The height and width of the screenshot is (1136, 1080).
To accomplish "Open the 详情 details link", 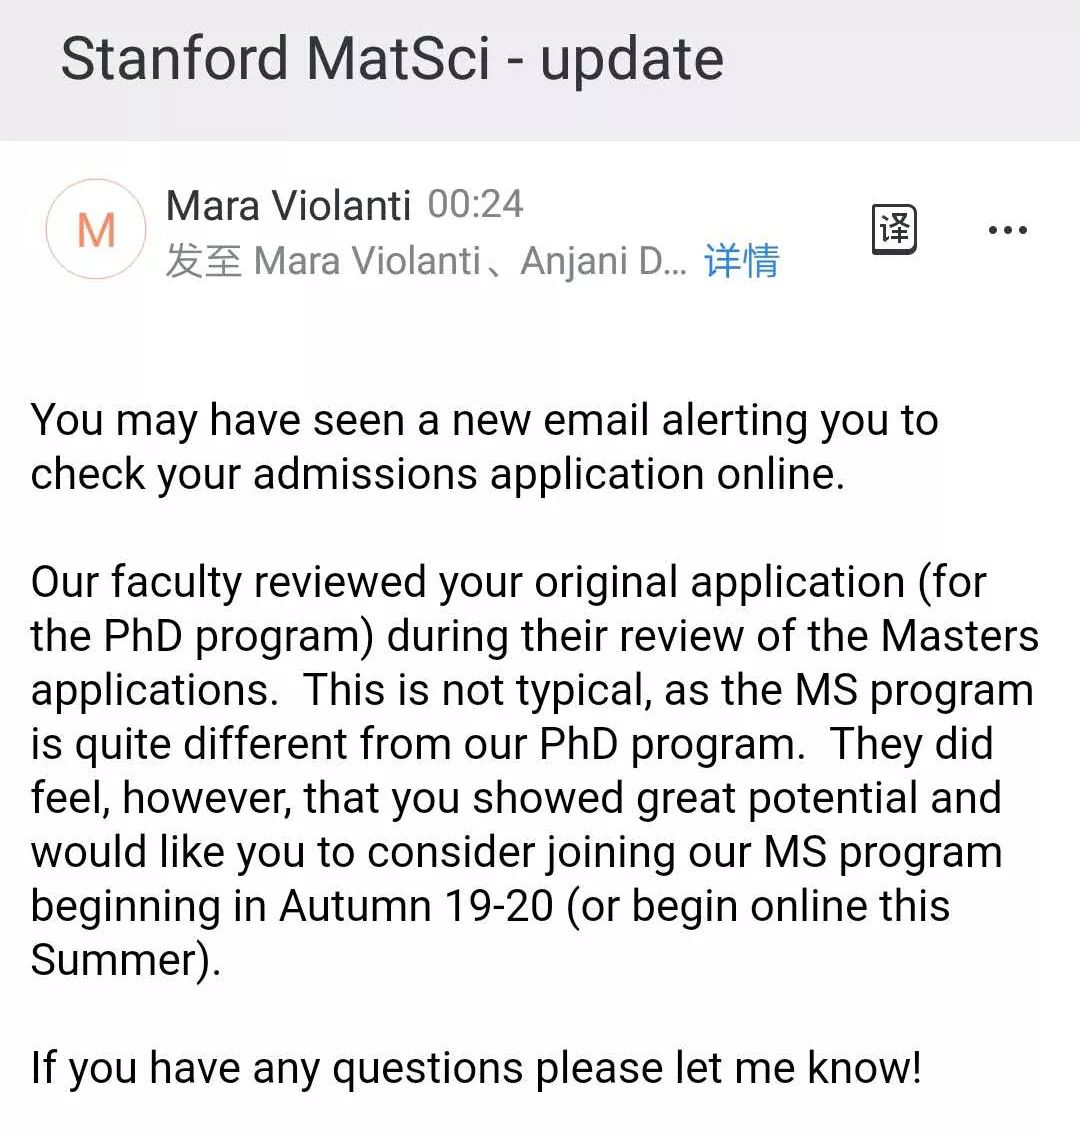I will click(742, 261).
